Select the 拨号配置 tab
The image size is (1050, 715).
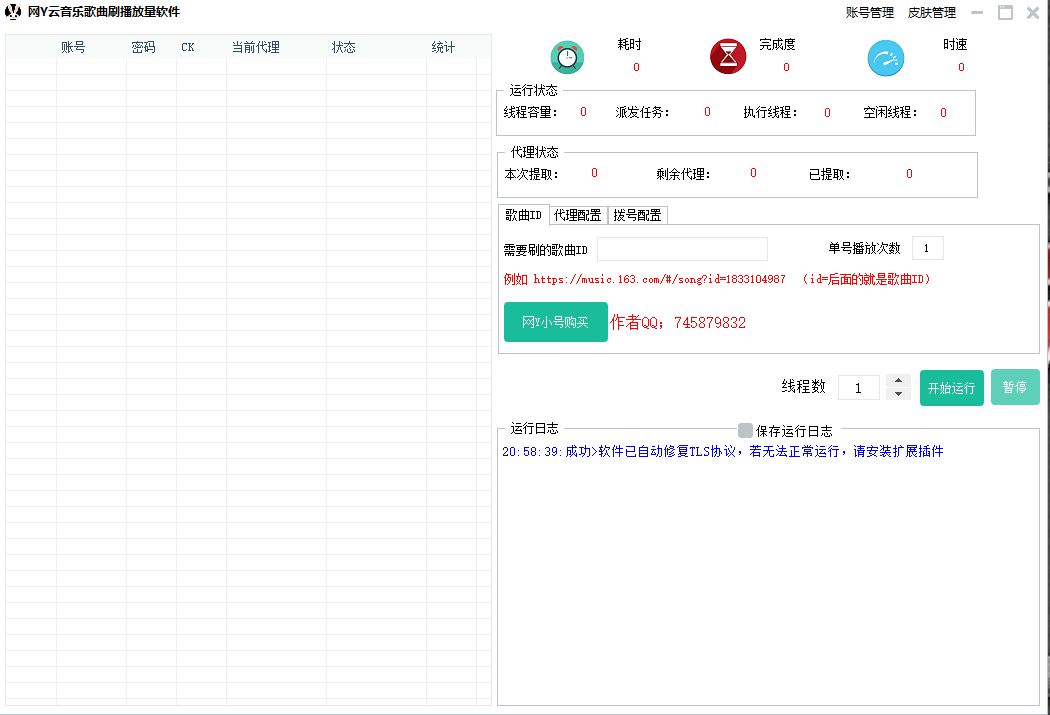[637, 215]
